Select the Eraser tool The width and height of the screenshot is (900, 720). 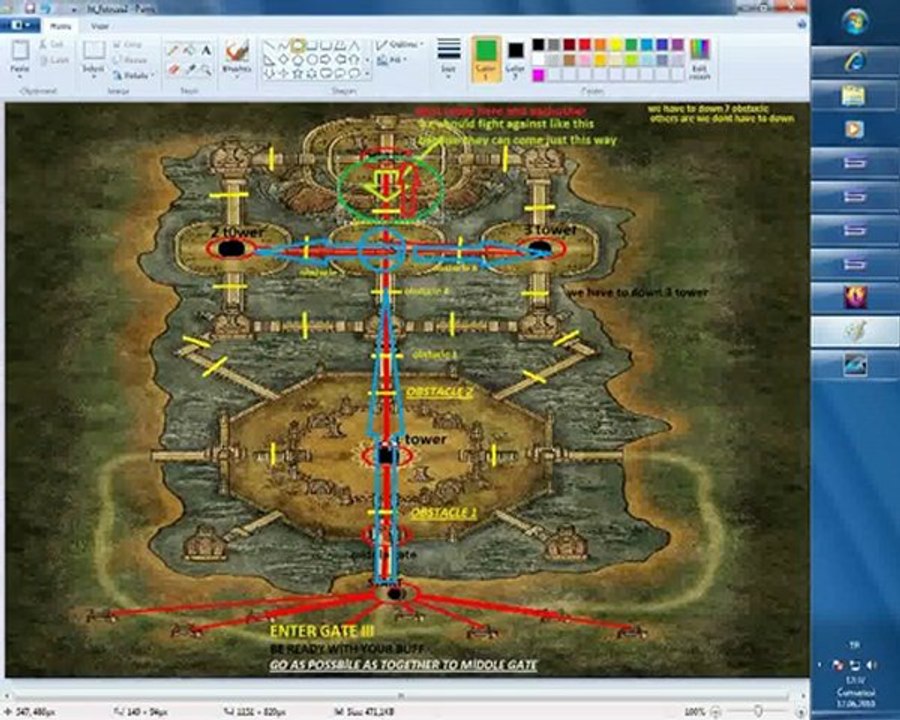tap(173, 69)
